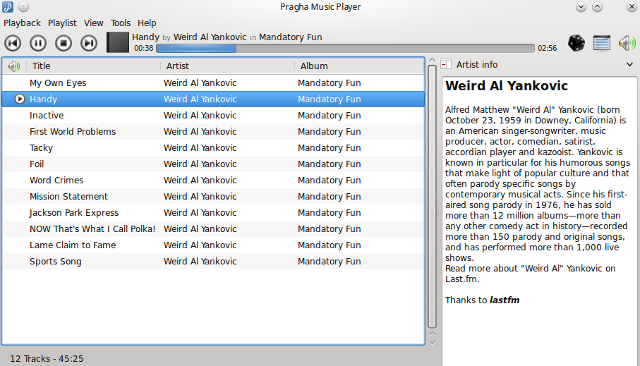Open the volume speaker control
This screenshot has width=640, height=366.
click(627, 43)
